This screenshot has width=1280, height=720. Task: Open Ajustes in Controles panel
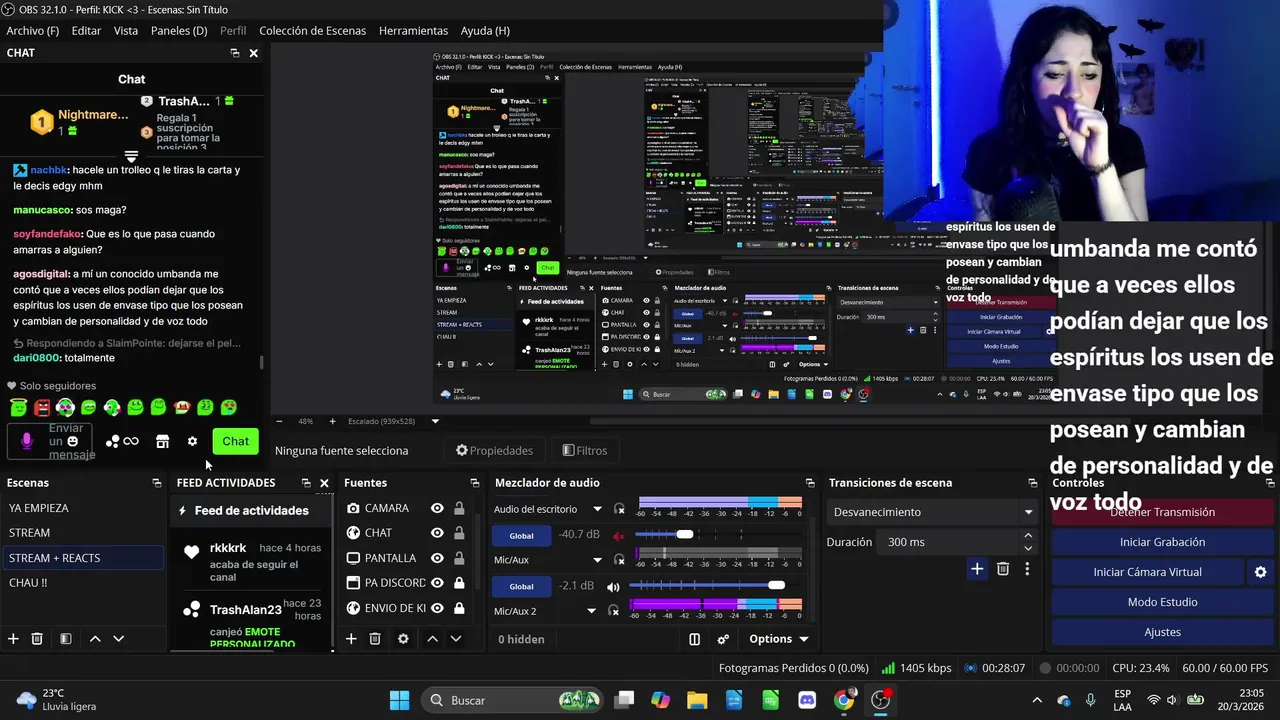pos(1162,632)
